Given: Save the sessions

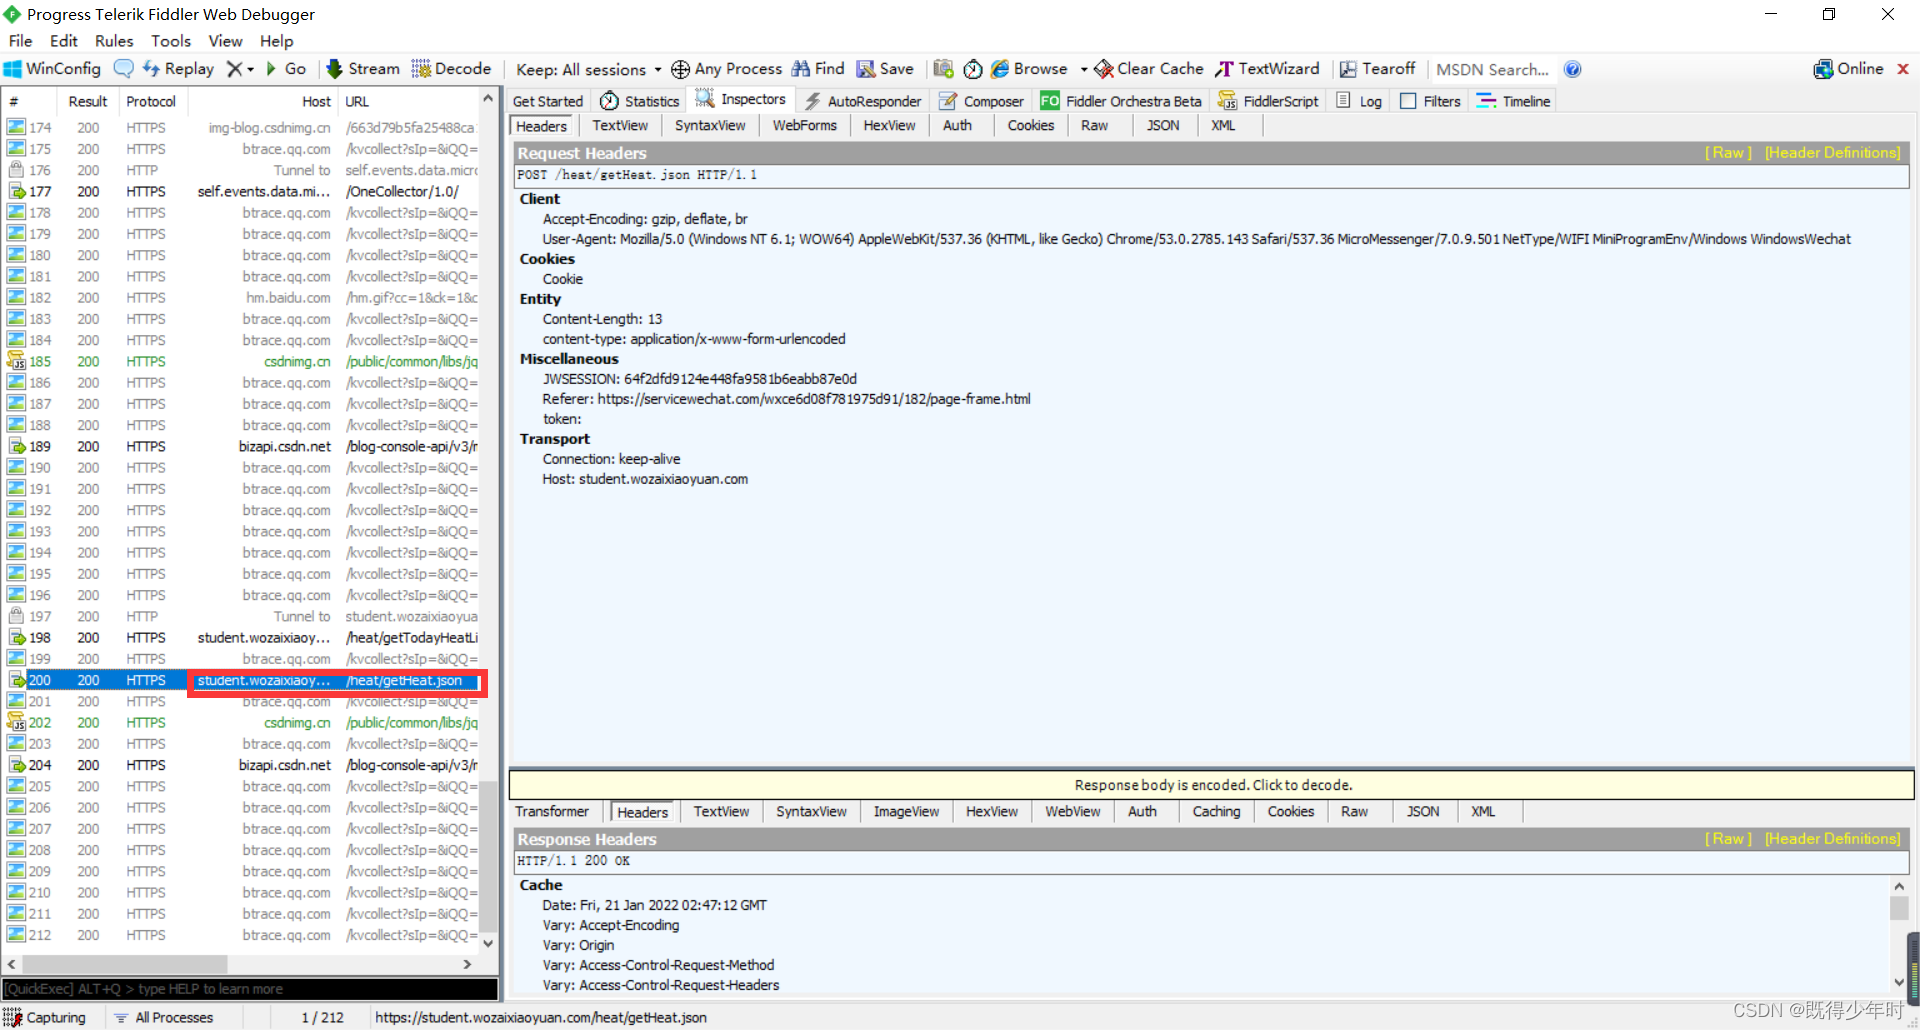Looking at the screenshot, I should coord(885,69).
